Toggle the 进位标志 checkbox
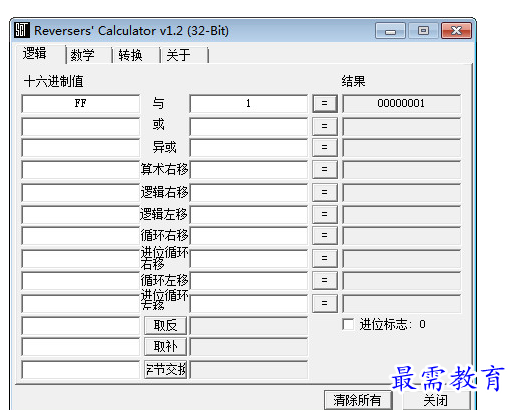The width and height of the screenshot is (513, 410). click(348, 324)
